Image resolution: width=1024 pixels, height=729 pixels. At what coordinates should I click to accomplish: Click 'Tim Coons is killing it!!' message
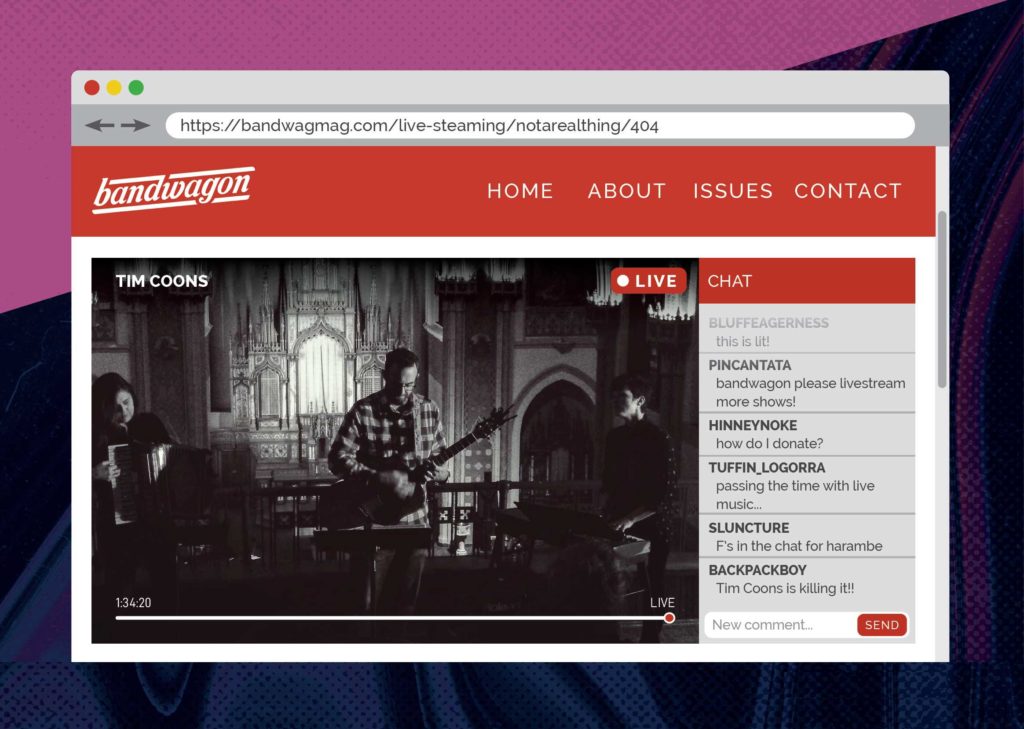click(785, 589)
